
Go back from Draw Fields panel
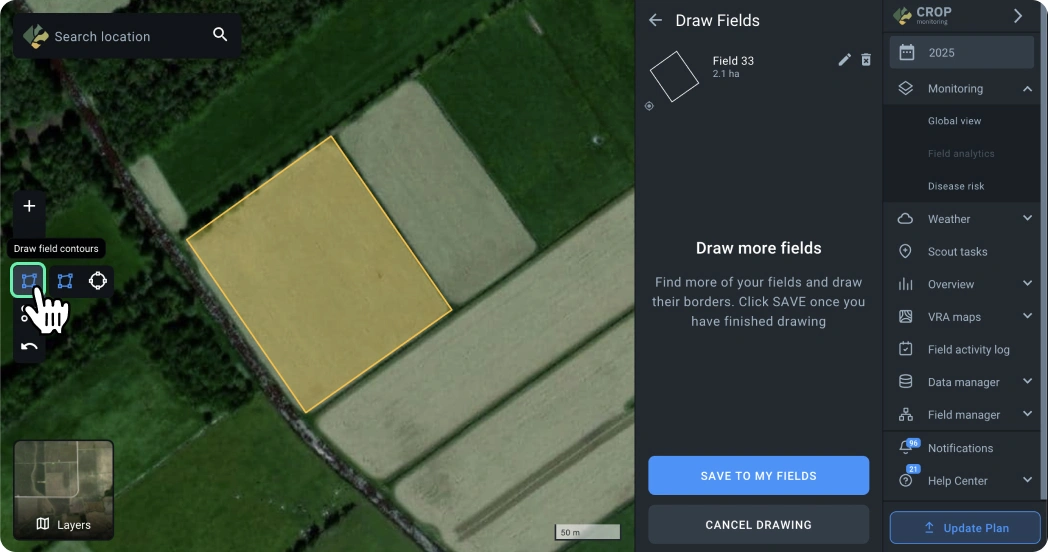click(656, 20)
